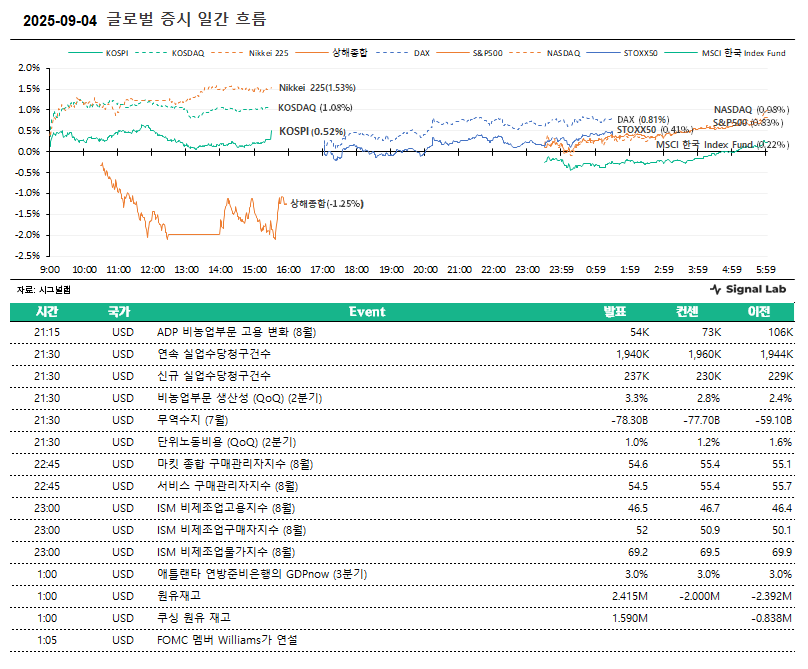This screenshot has height=669, width=808.
Task: Click the NASDAQ (0.98%) chart label
Action: tap(751, 109)
